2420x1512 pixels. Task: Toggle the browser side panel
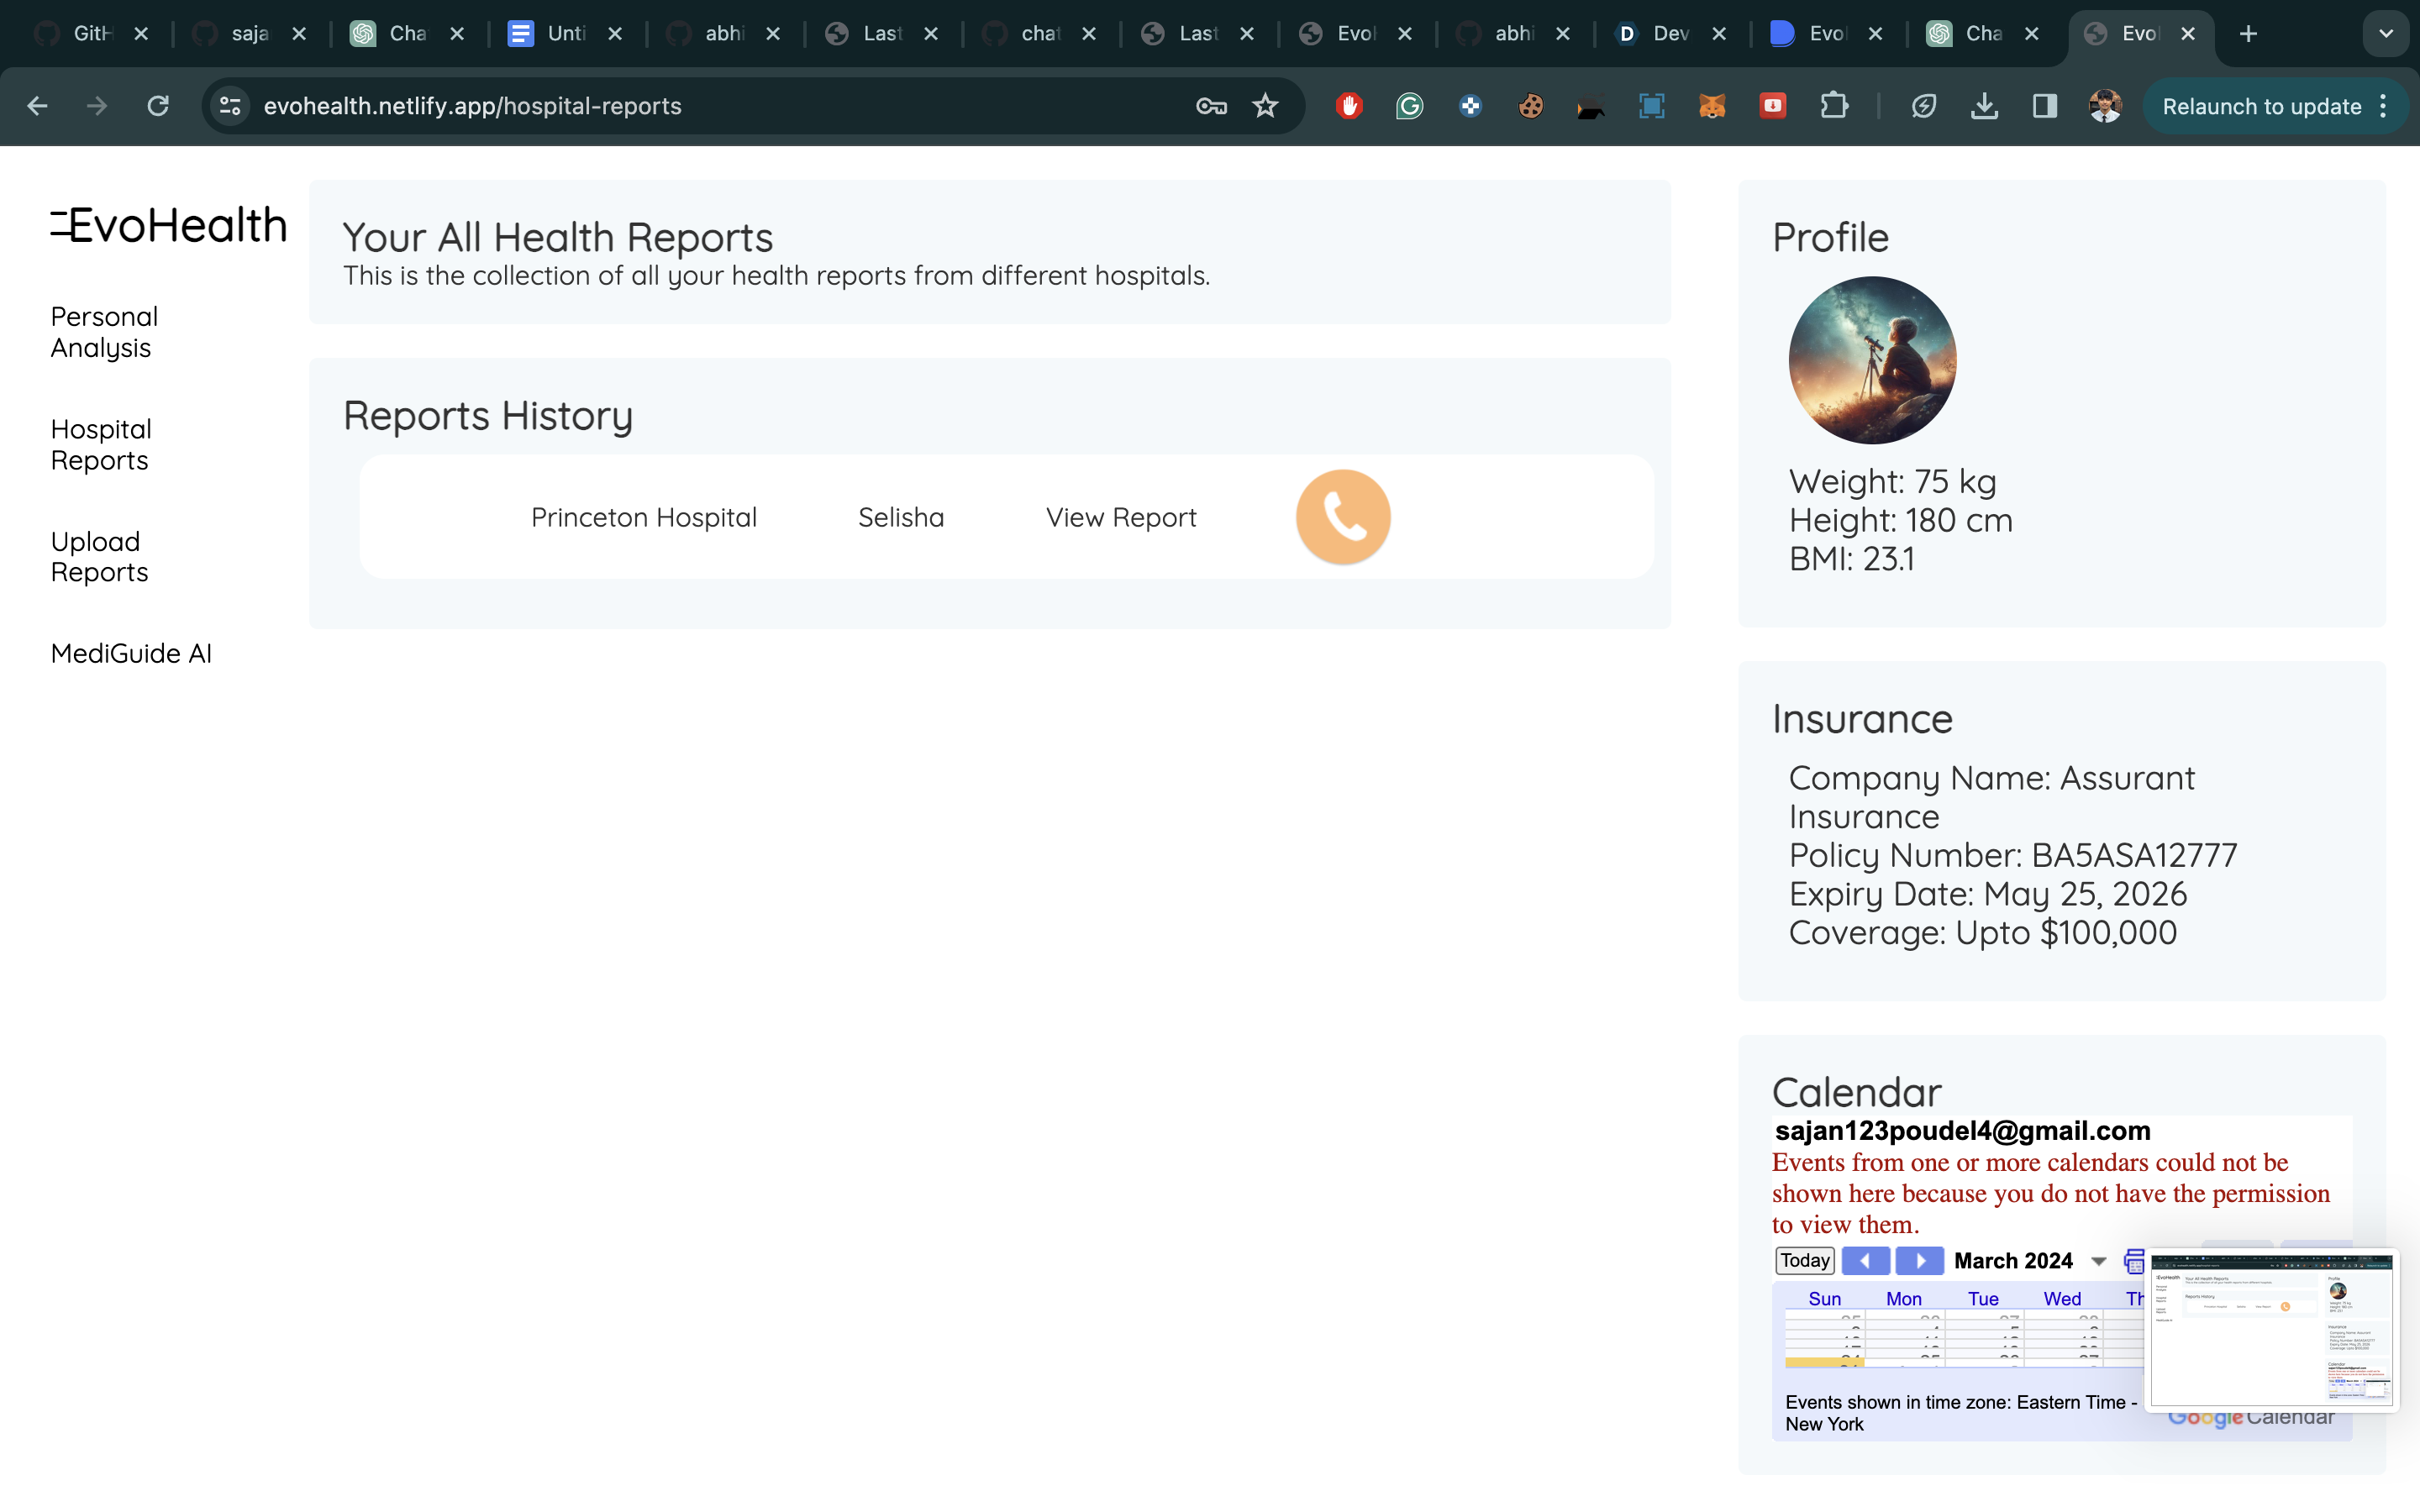[x=2044, y=106]
